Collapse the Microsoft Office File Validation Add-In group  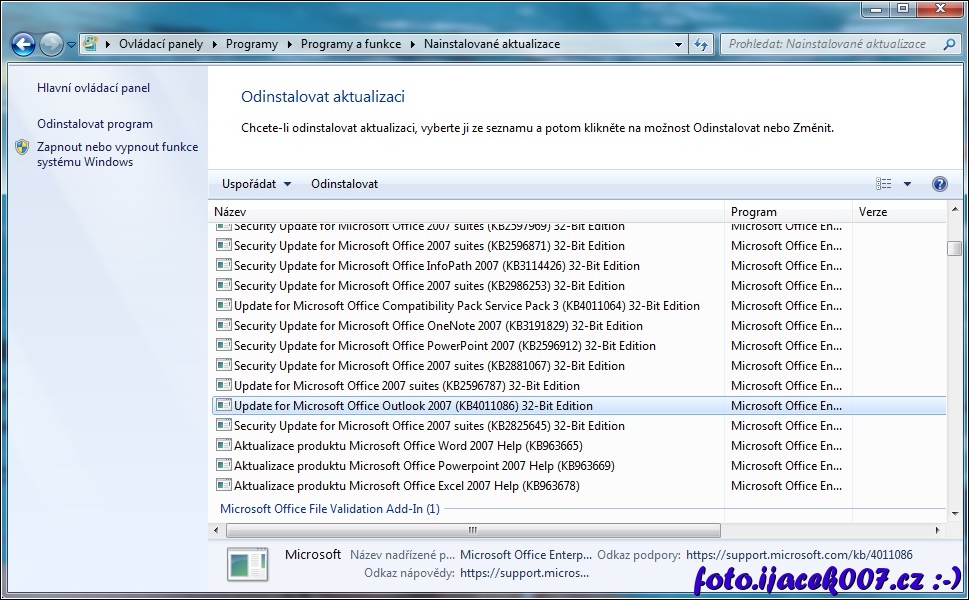click(329, 509)
